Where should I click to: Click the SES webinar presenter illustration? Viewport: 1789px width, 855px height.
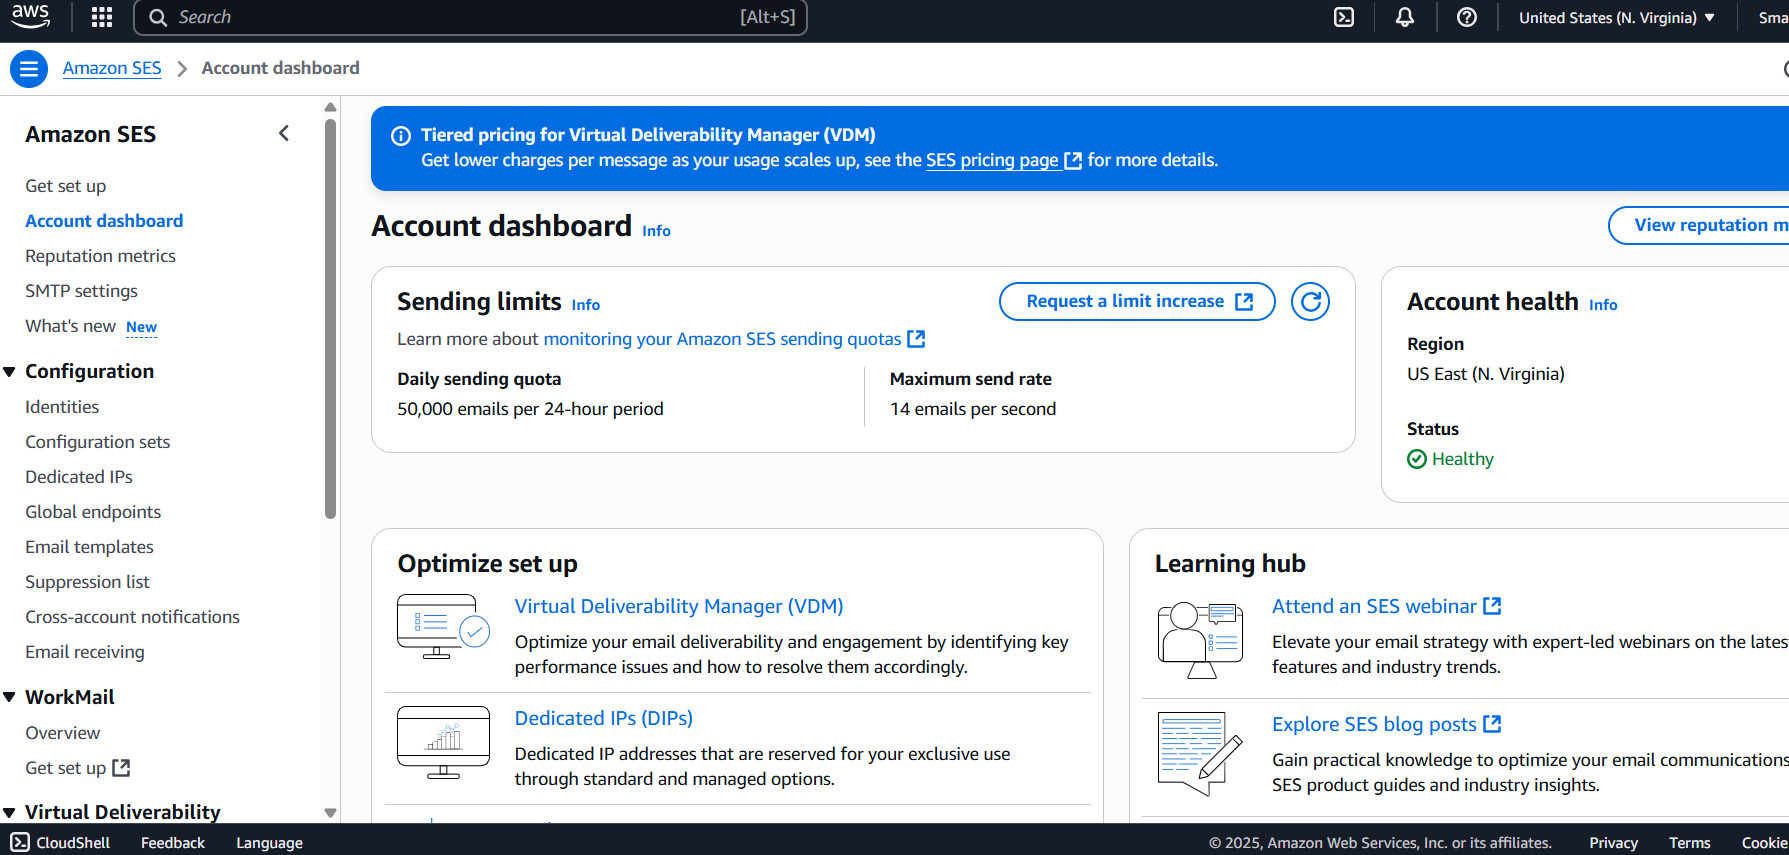tap(1200, 640)
